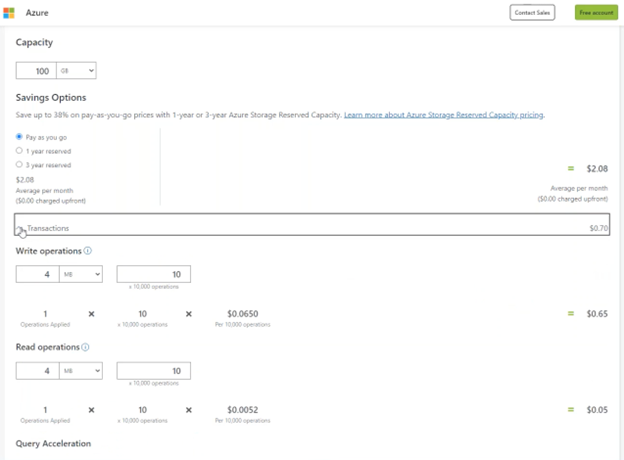Click the Write operations size field
624x460 pixels.
coord(37,274)
